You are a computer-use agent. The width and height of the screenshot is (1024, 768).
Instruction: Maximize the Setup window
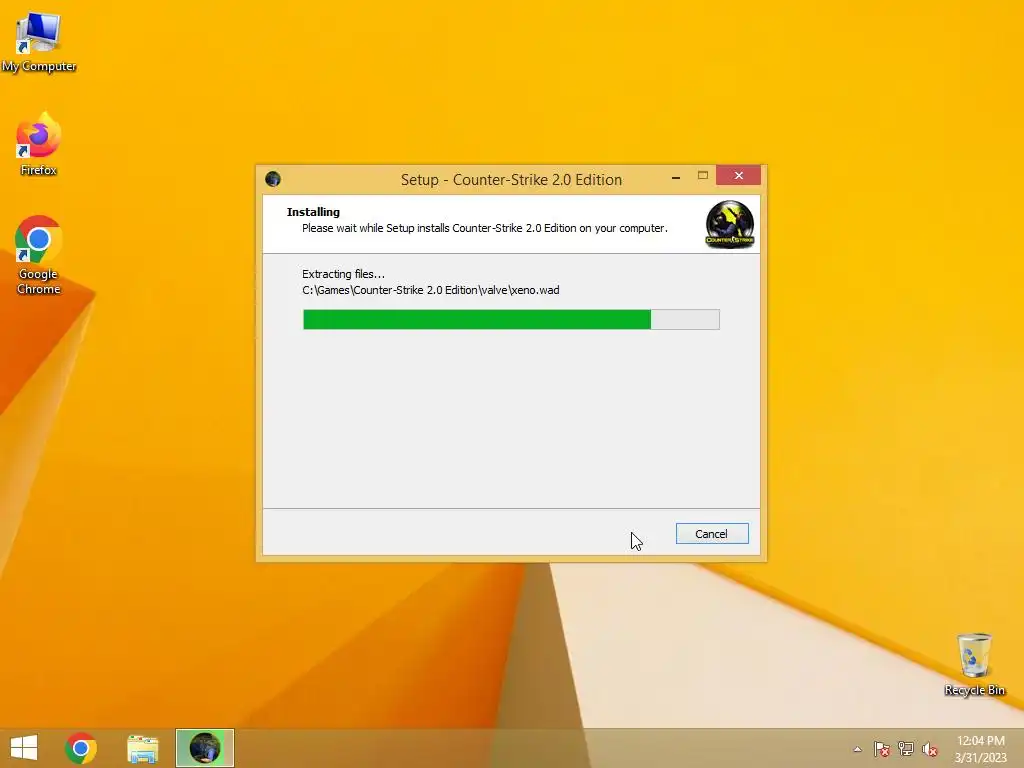[703, 176]
